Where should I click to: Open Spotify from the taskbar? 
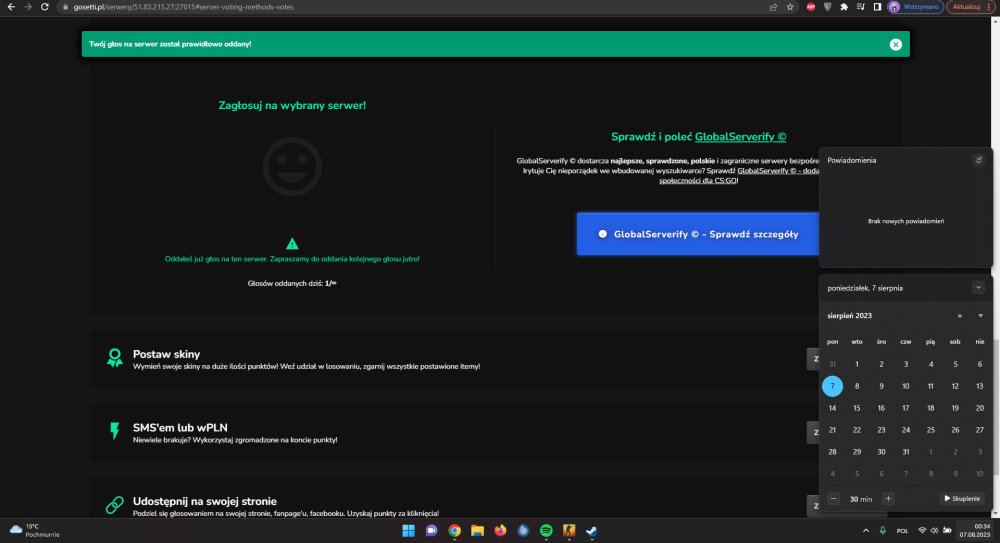[x=546, y=530]
